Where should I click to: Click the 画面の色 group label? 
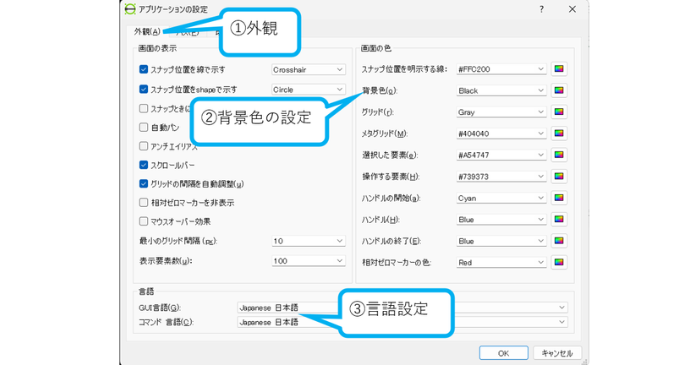pos(376,48)
